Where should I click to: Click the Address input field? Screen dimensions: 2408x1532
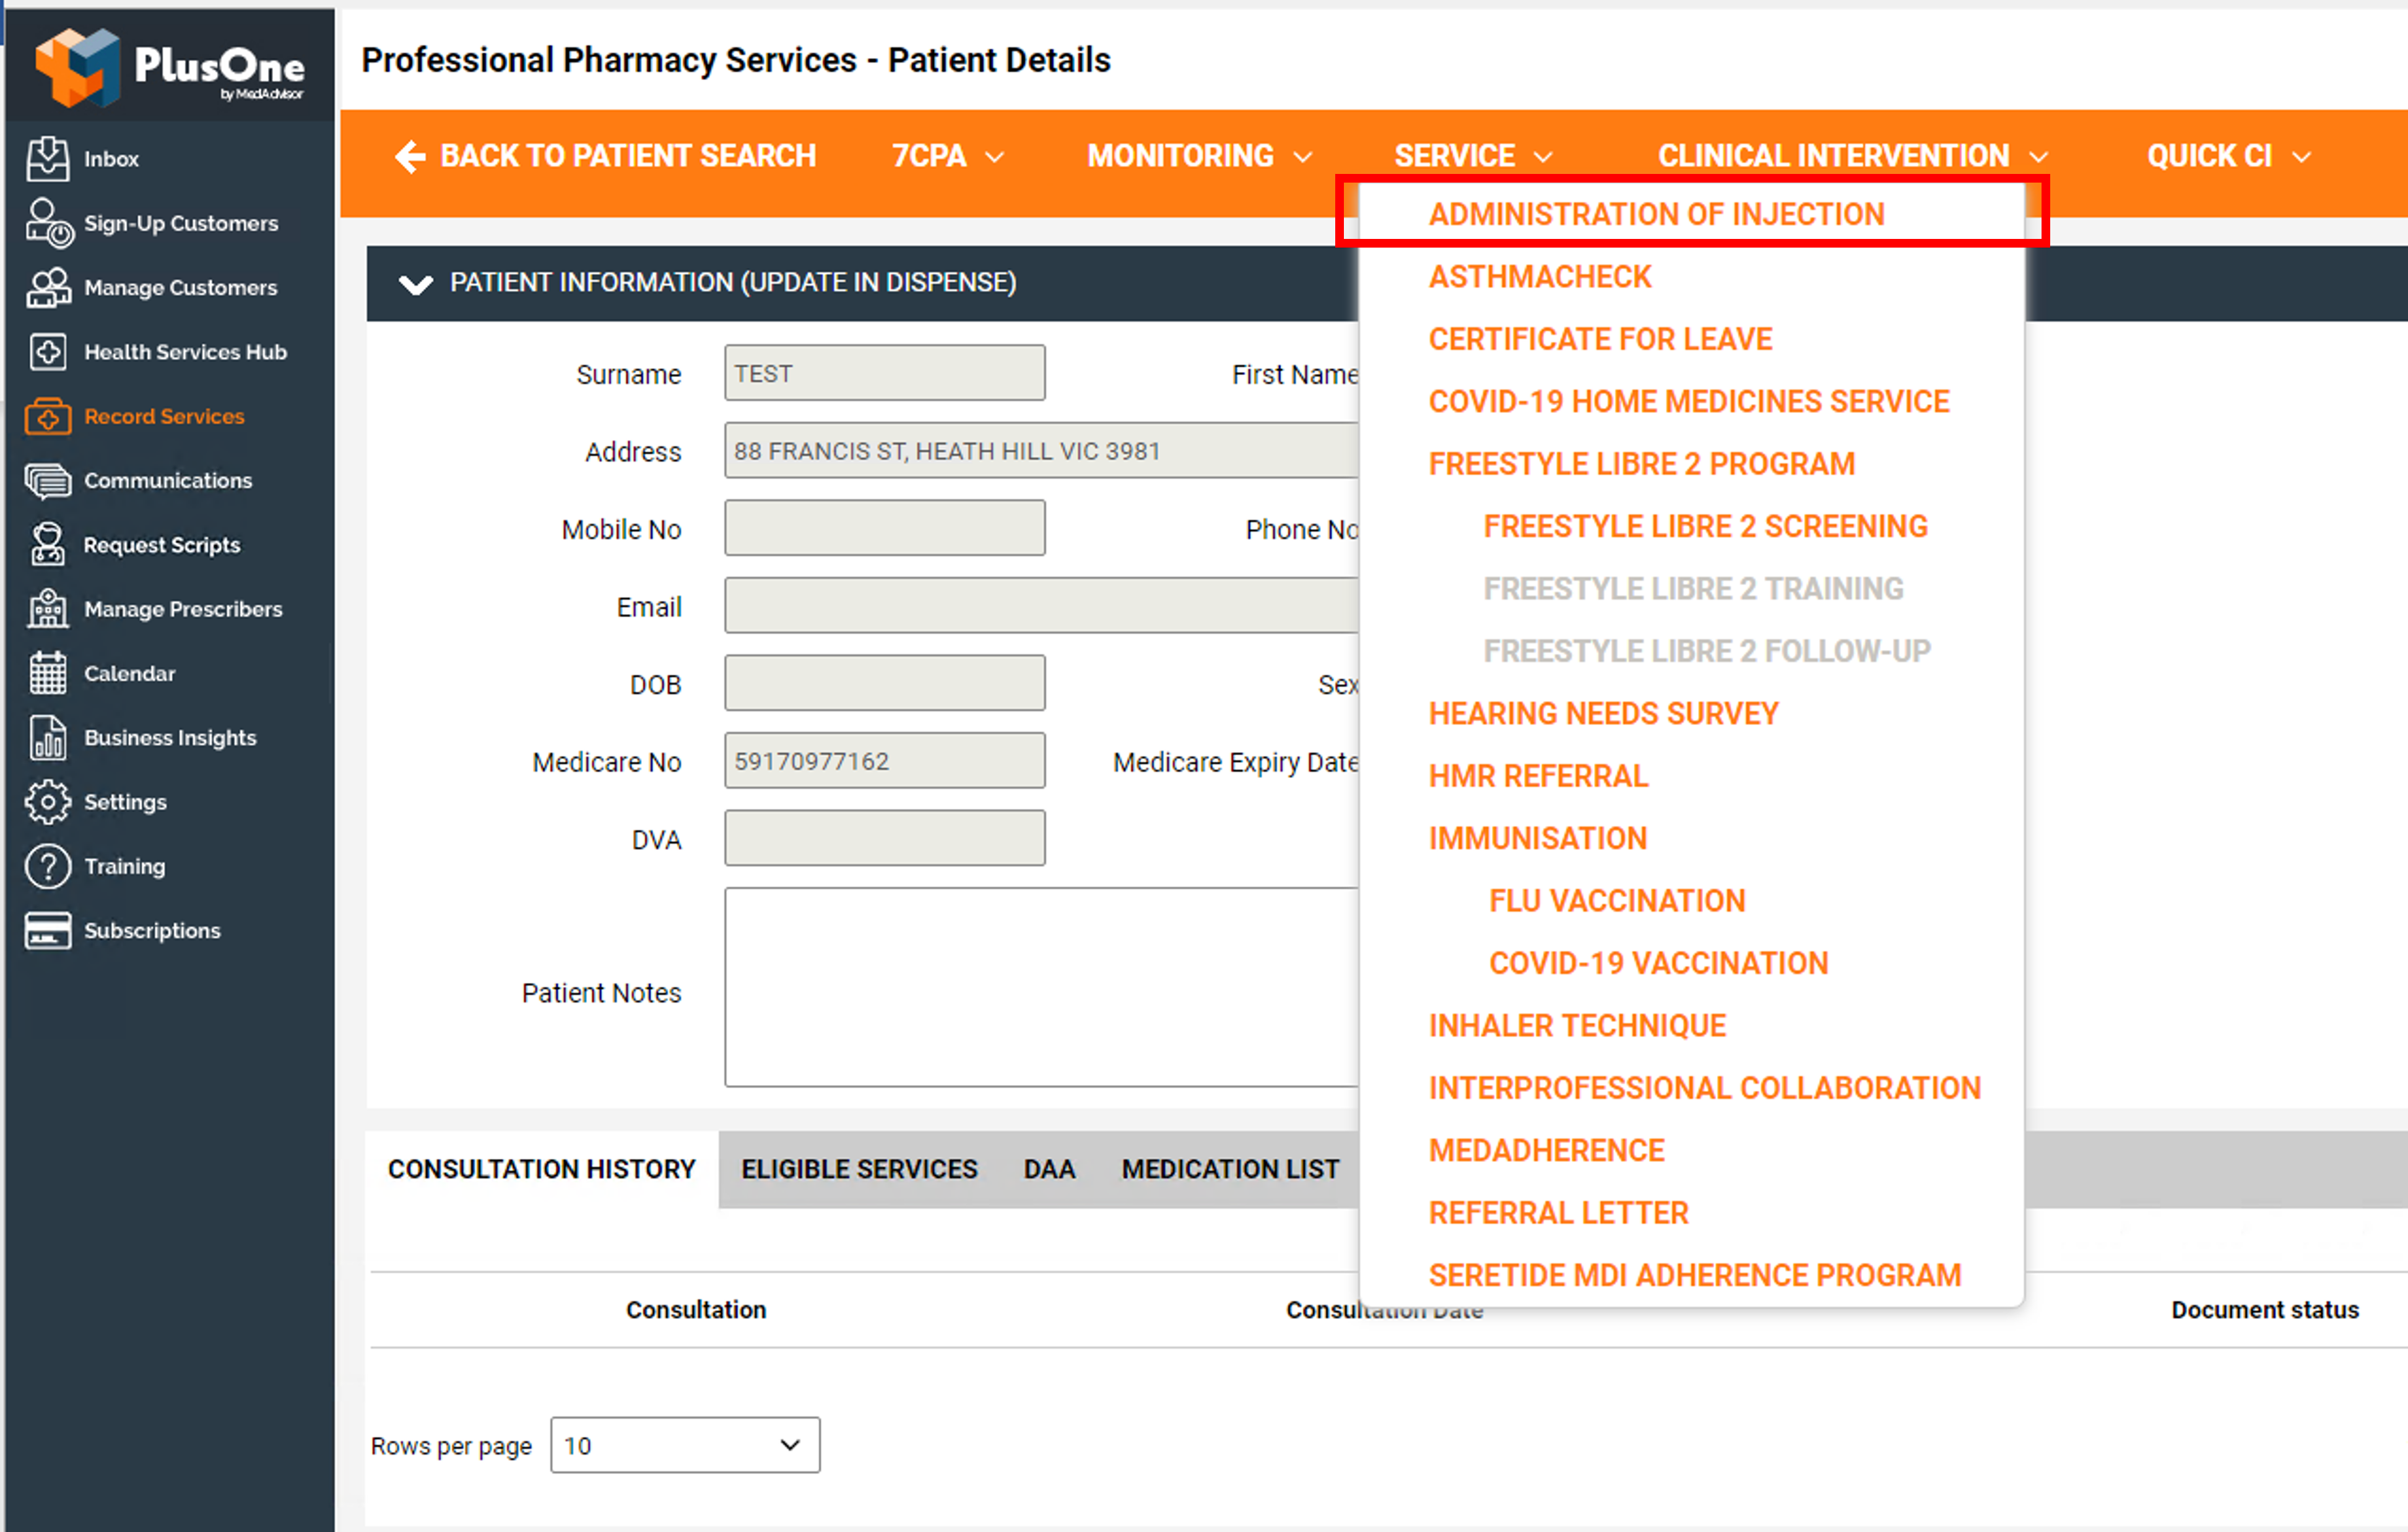tap(1041, 450)
